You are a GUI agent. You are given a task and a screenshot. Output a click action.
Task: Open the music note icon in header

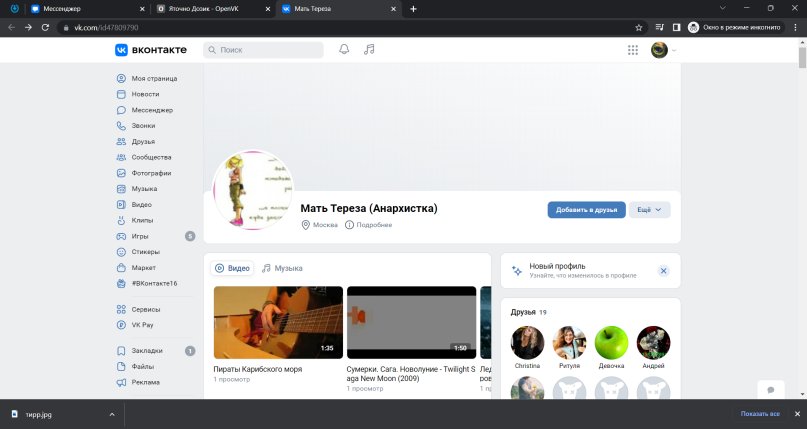pyautogui.click(x=369, y=49)
